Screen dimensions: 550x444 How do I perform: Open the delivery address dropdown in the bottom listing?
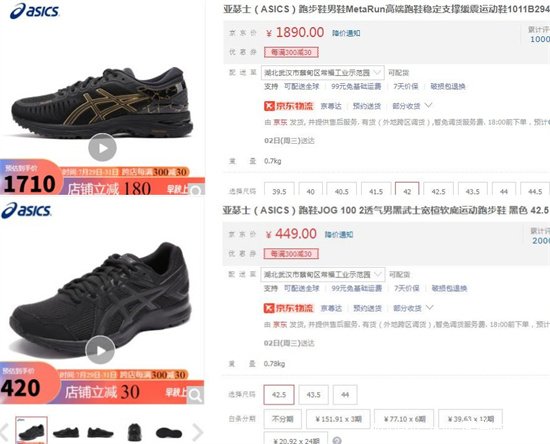click(323, 275)
